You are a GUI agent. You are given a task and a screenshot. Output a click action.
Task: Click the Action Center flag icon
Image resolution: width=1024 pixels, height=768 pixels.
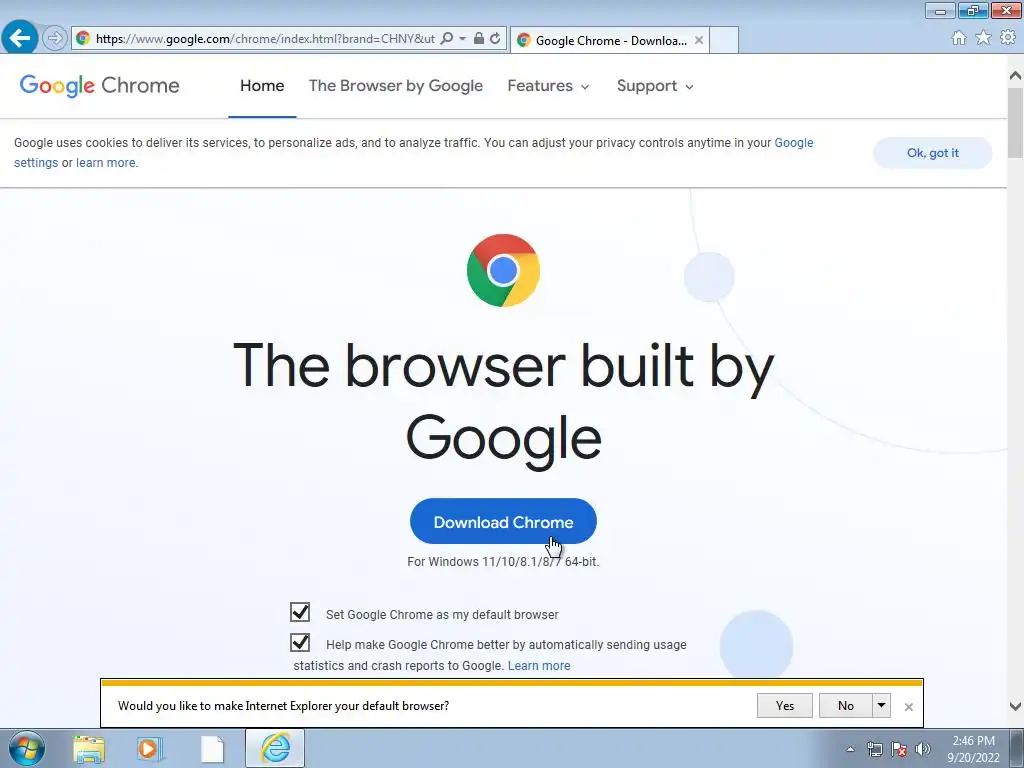(899, 749)
